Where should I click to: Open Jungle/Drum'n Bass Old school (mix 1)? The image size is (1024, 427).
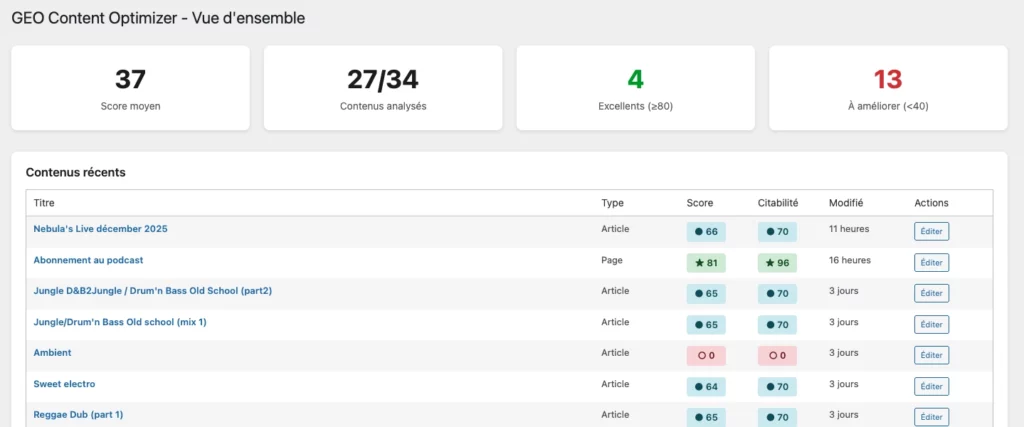coord(120,322)
